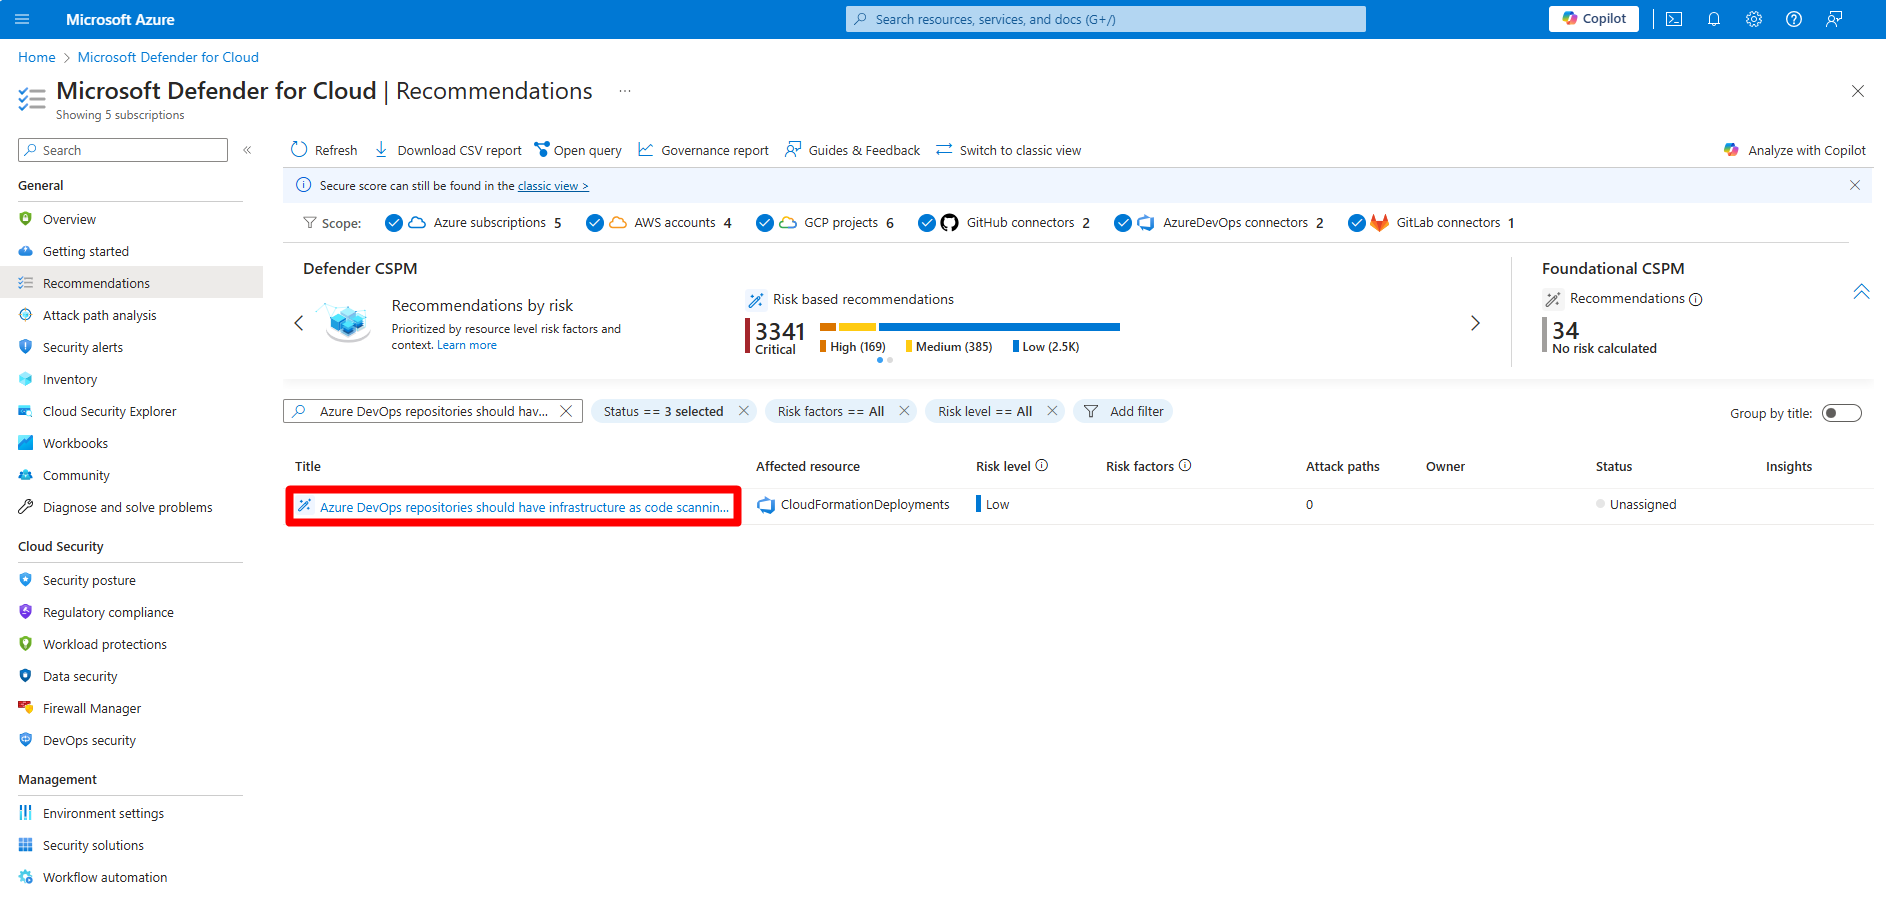Click the Workbooks icon in the sidebar
This screenshot has width=1886, height=901.
[x=26, y=443]
